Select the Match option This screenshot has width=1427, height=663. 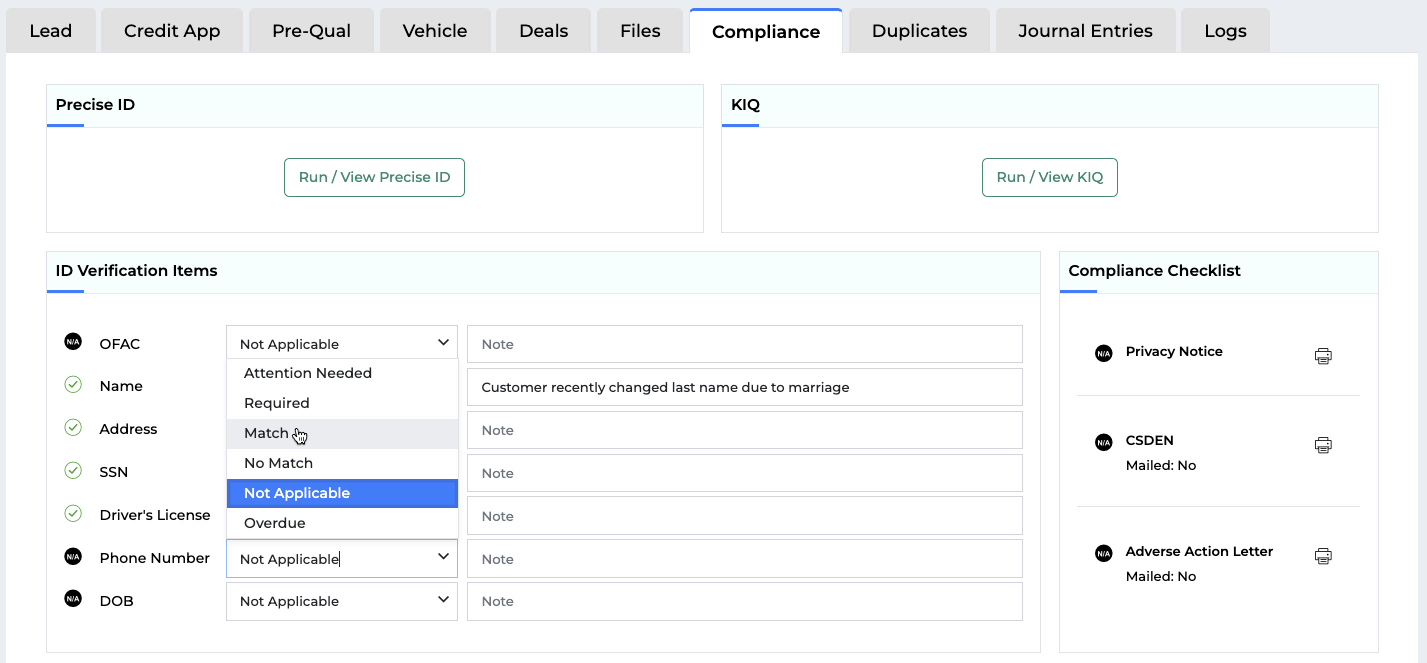click(342, 433)
